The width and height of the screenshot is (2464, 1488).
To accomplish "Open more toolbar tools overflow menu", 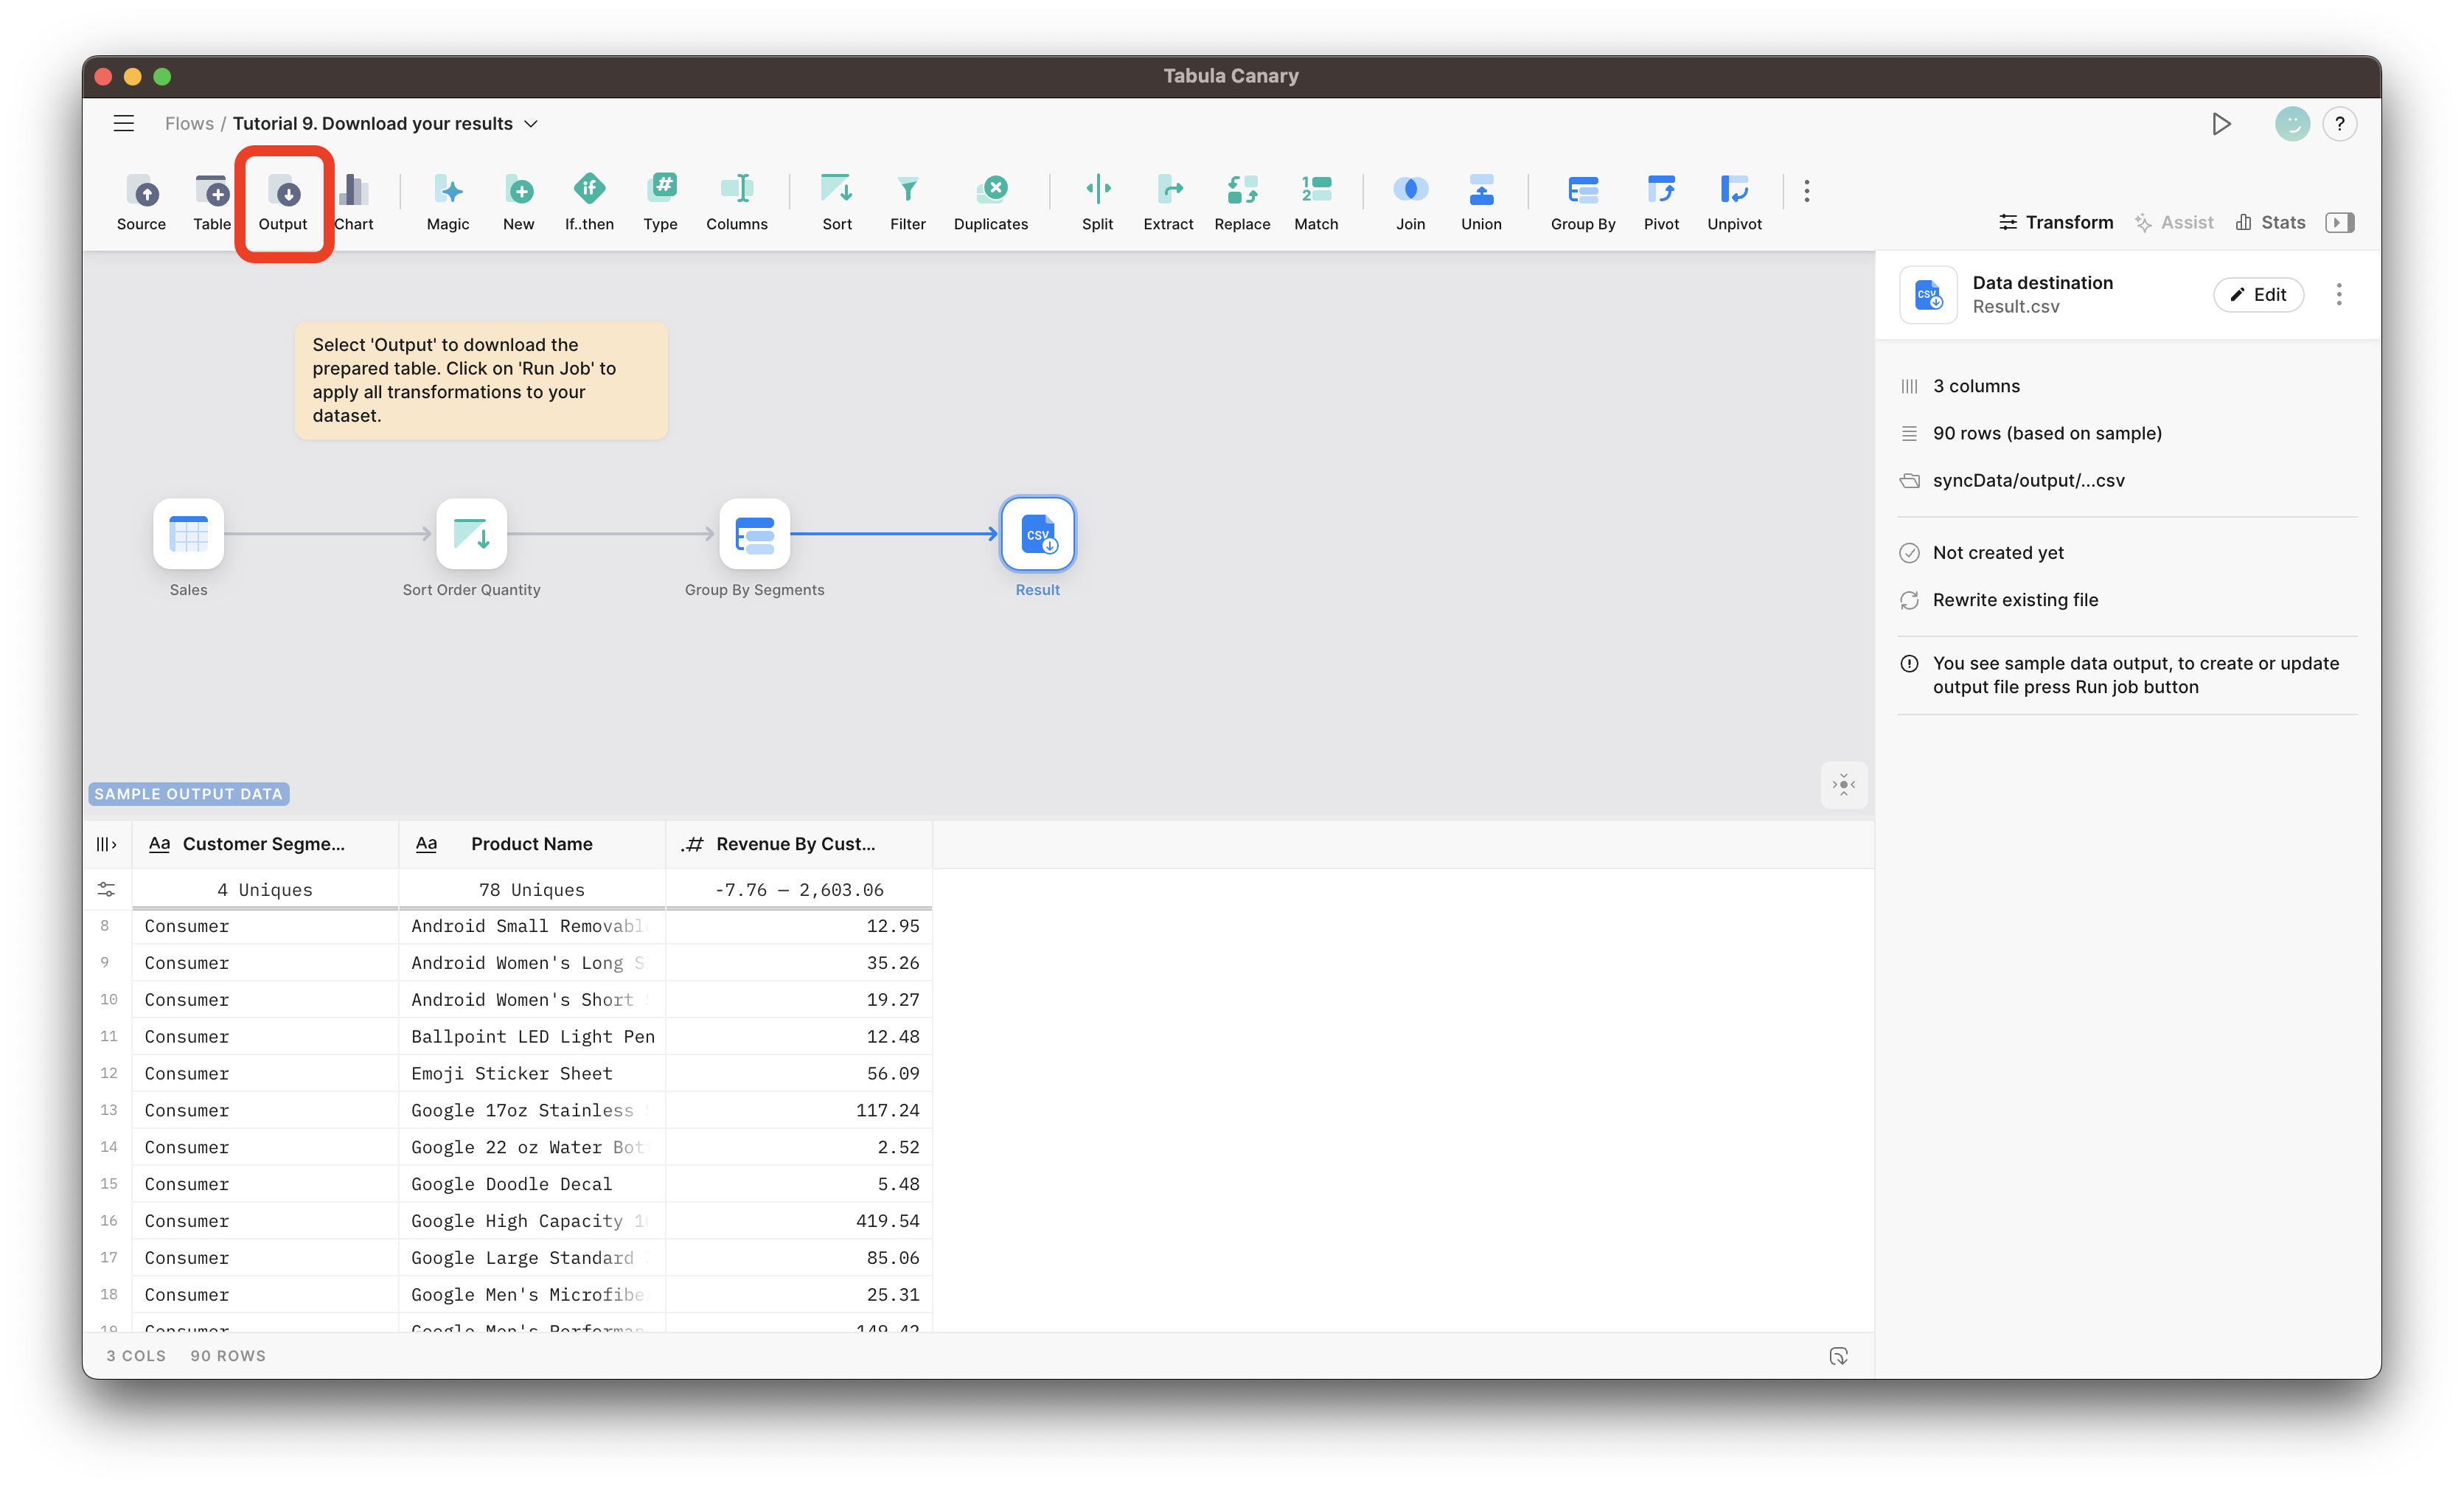I will click(x=1806, y=191).
